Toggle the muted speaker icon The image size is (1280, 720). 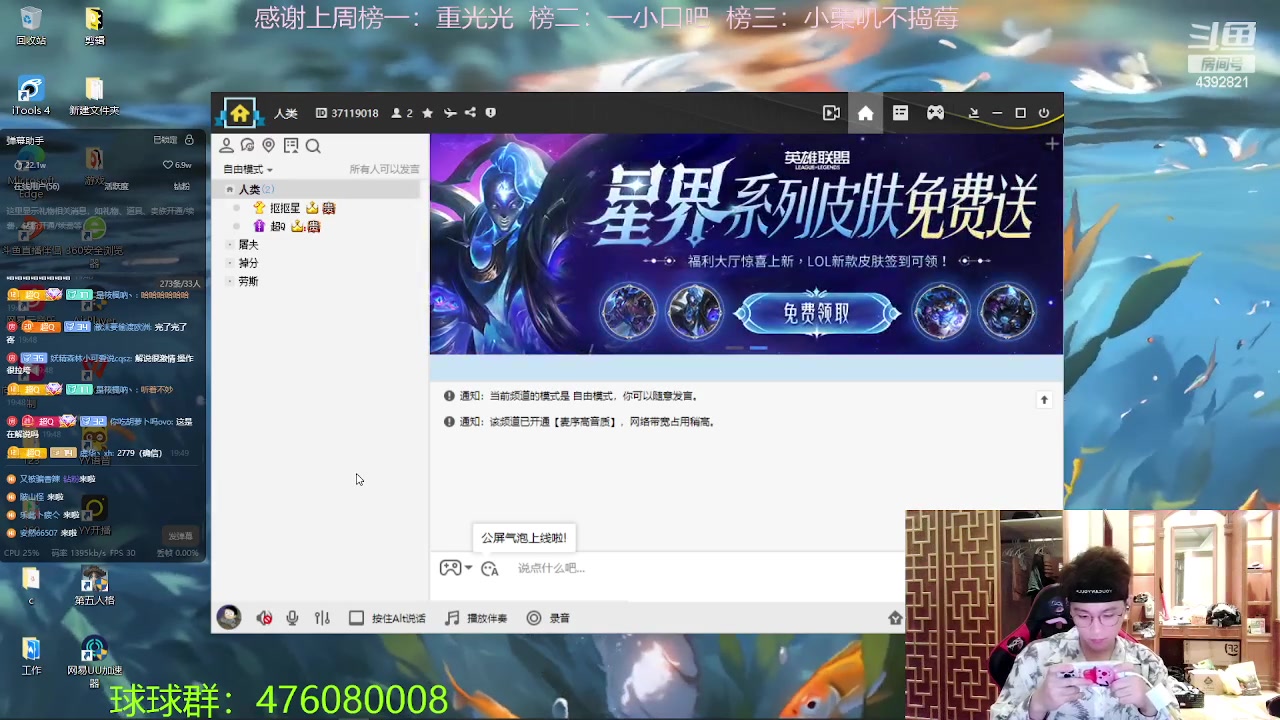pyautogui.click(x=264, y=618)
